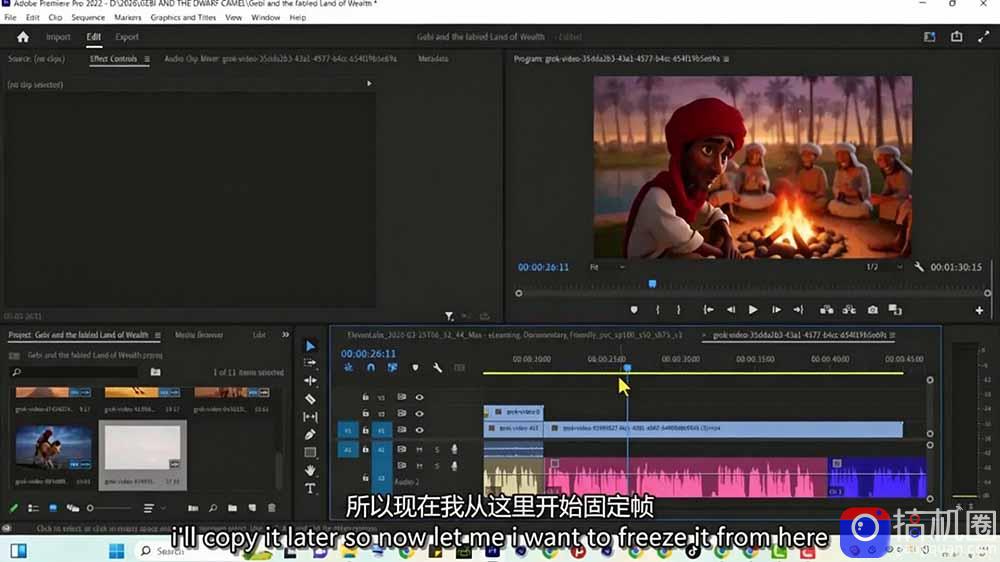Toggle Snap in Timeline

click(x=371, y=368)
